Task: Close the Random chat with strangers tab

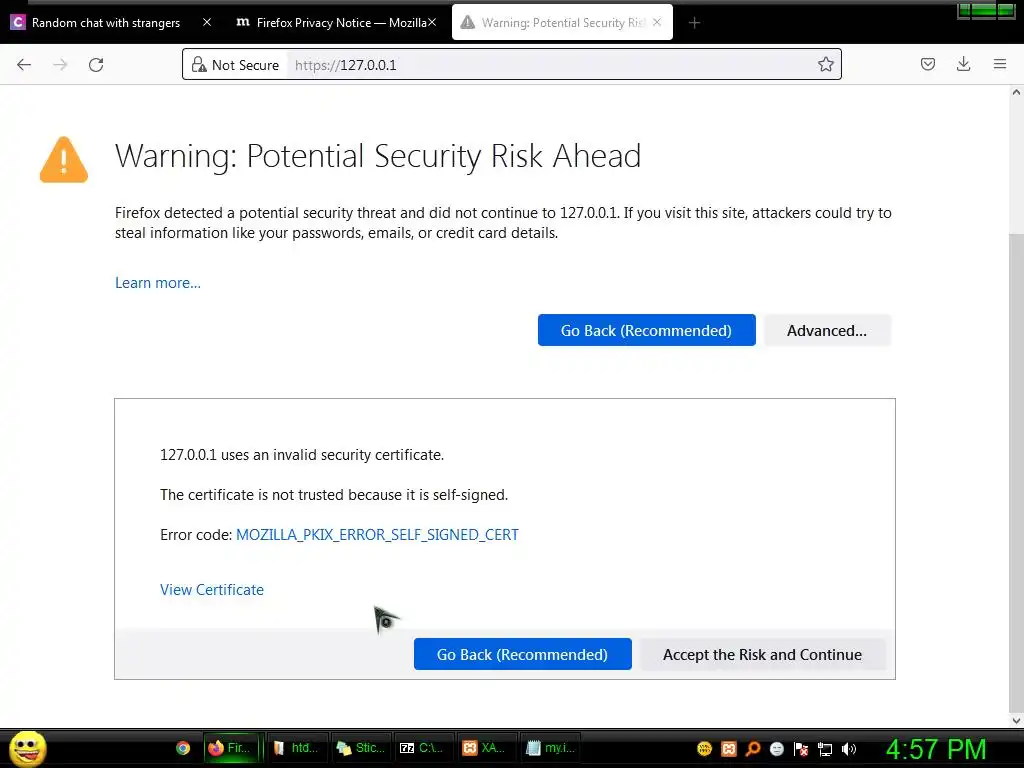Action: 207,23
